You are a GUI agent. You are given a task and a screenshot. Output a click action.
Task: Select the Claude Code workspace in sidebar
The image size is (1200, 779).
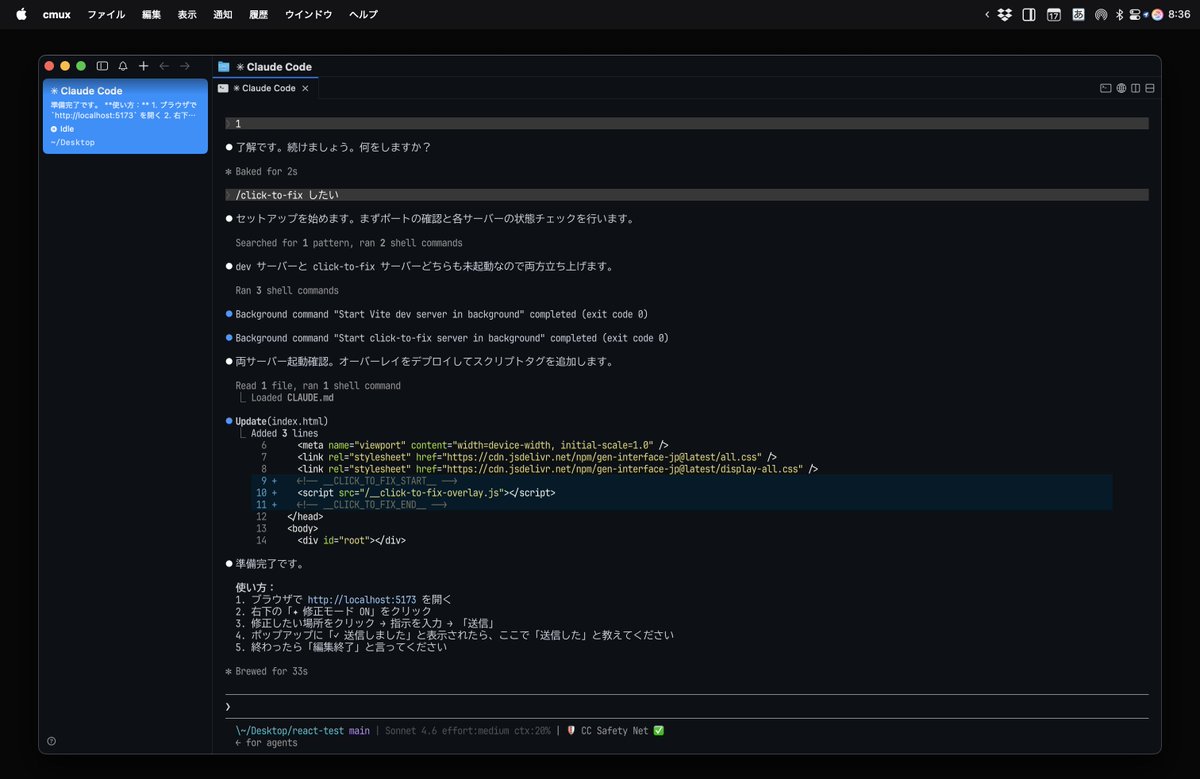pos(125,117)
